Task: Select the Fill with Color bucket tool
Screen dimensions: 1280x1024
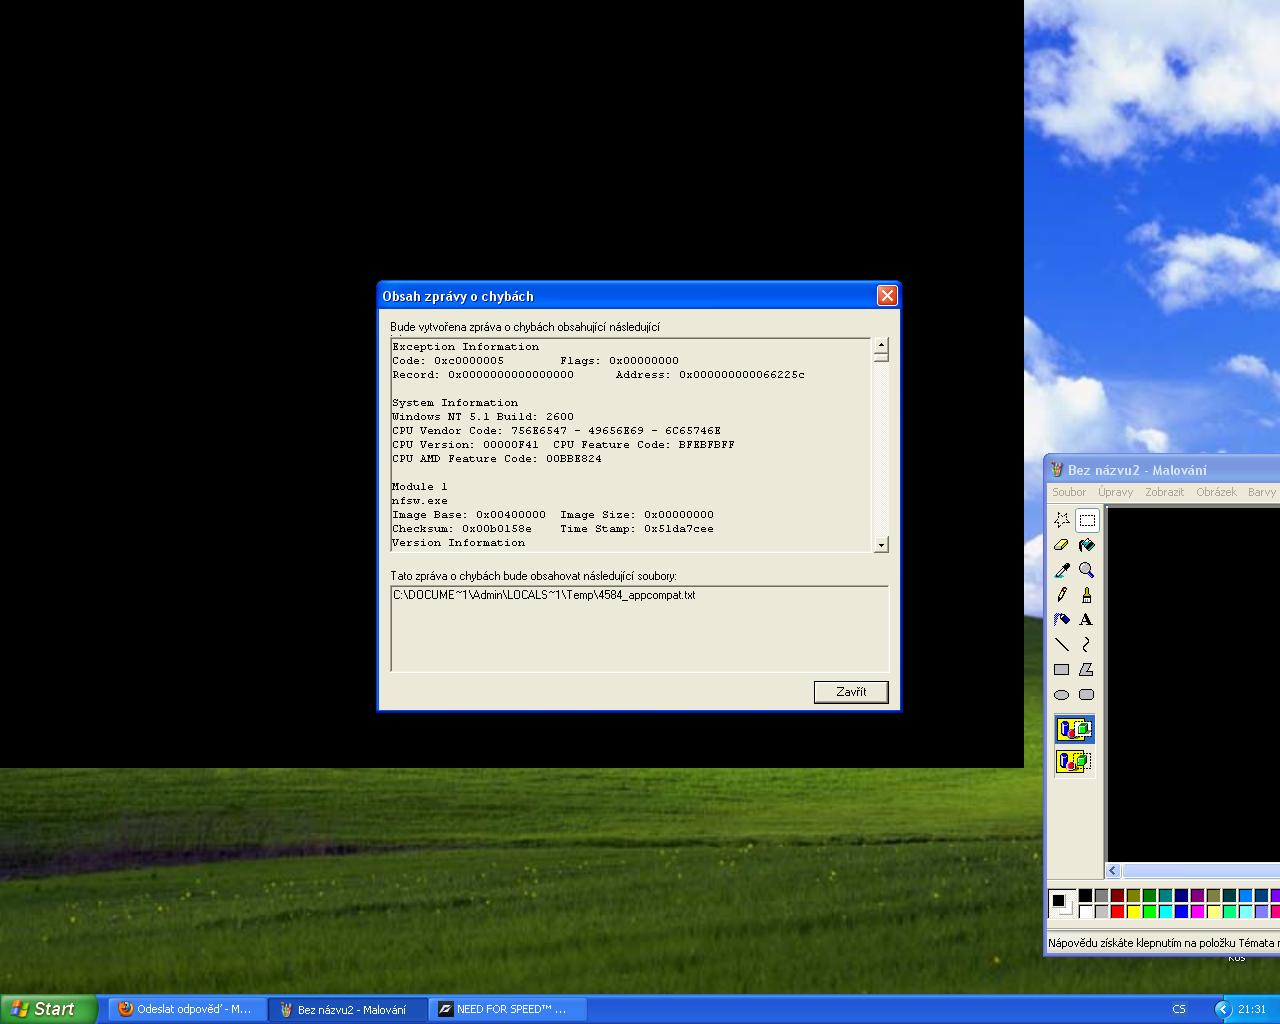Action: 1086,545
